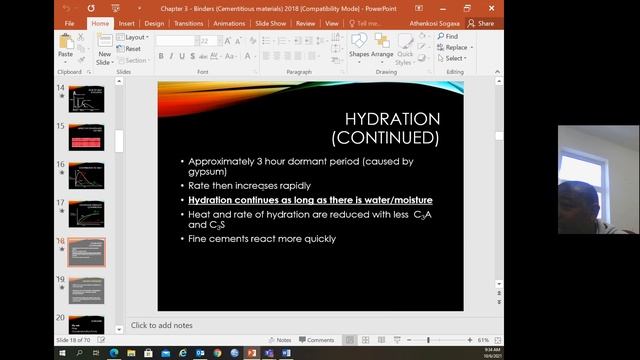Open the Select dropdown
Image resolution: width=640 pixels, height=360 pixels.
point(452,58)
